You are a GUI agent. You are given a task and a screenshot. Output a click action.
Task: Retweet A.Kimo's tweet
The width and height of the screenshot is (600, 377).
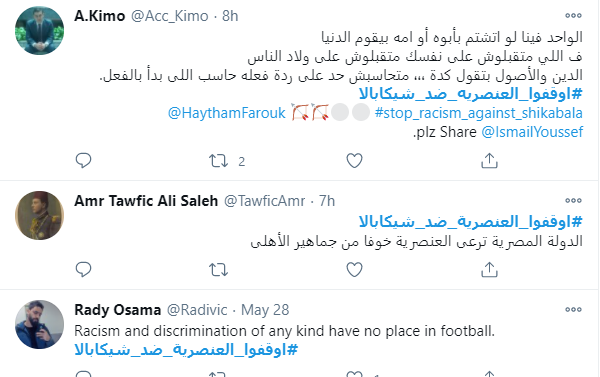pos(218,161)
